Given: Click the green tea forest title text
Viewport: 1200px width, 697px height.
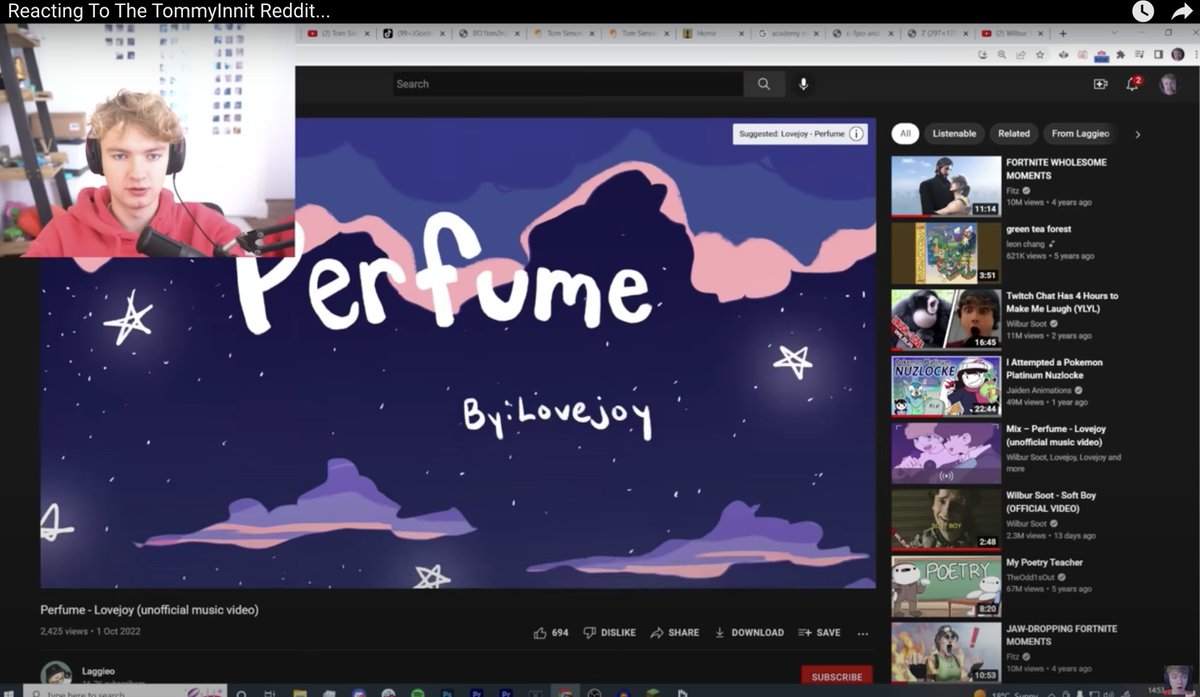Looking at the screenshot, I should click(1038, 229).
